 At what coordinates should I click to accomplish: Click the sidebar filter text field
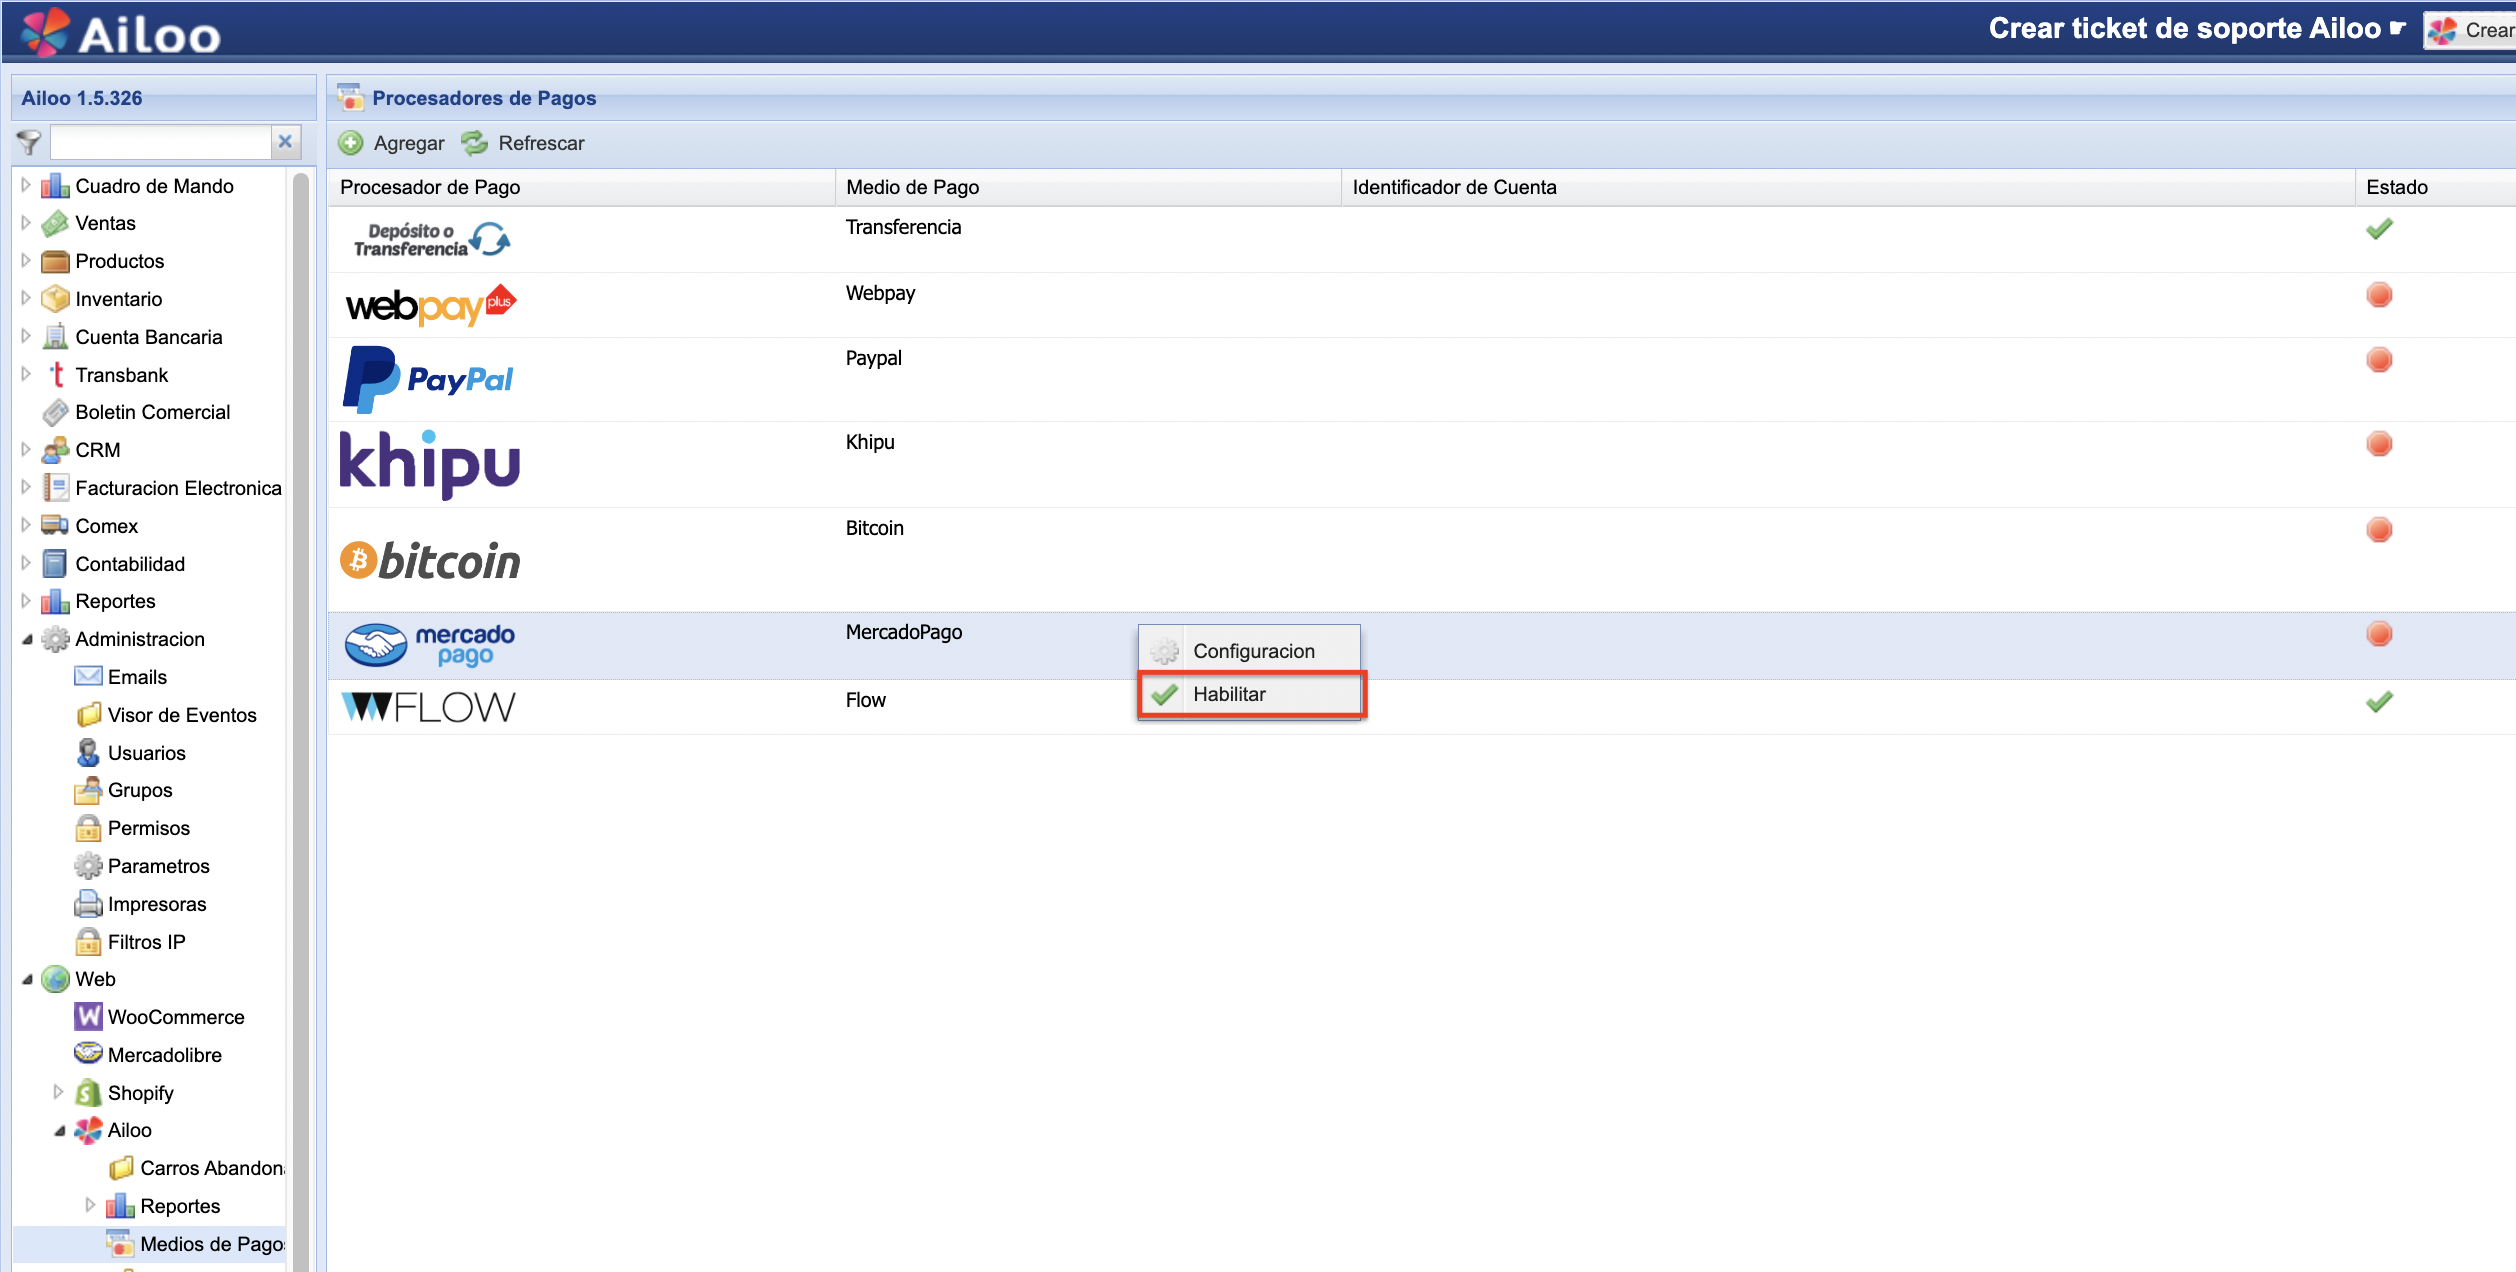click(x=160, y=143)
